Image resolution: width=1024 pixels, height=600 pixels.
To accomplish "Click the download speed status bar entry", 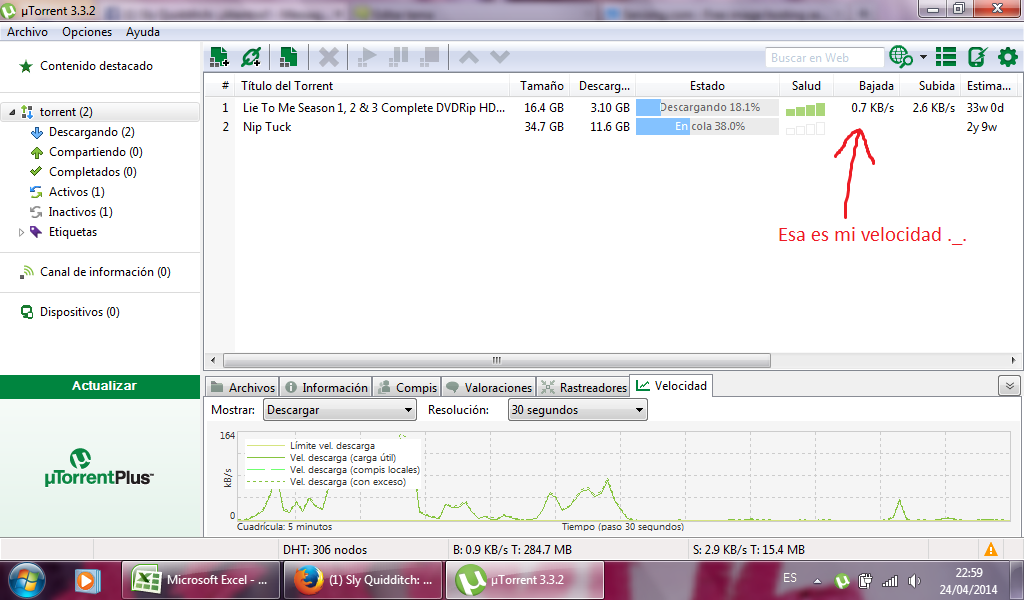I will [x=513, y=550].
